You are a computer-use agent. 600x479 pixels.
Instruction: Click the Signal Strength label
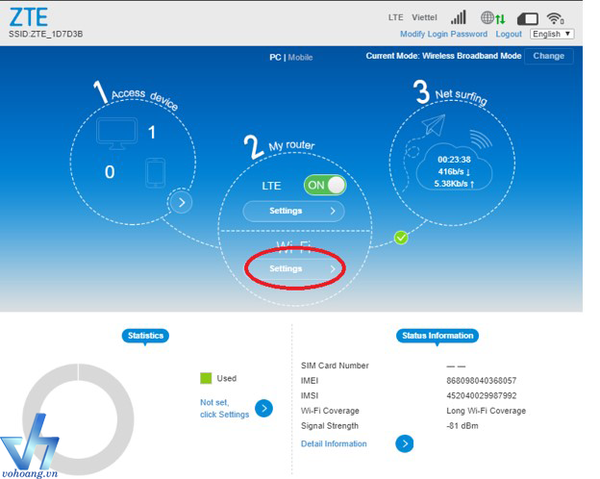point(330,426)
